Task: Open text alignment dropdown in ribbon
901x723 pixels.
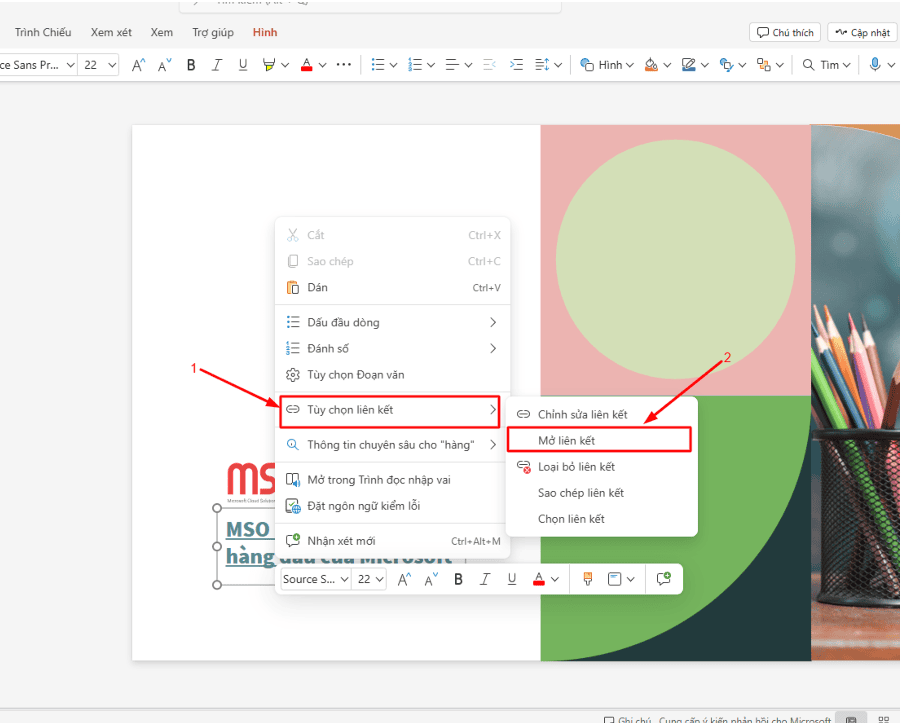Action: coord(458,65)
